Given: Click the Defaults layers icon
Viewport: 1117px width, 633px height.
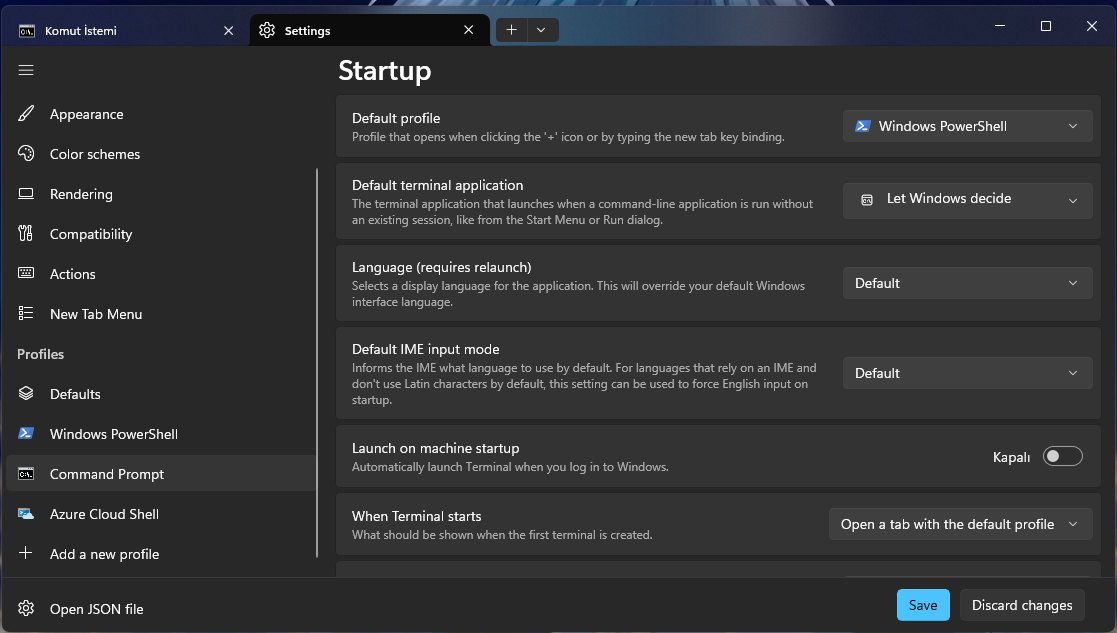Looking at the screenshot, I should 26,393.
